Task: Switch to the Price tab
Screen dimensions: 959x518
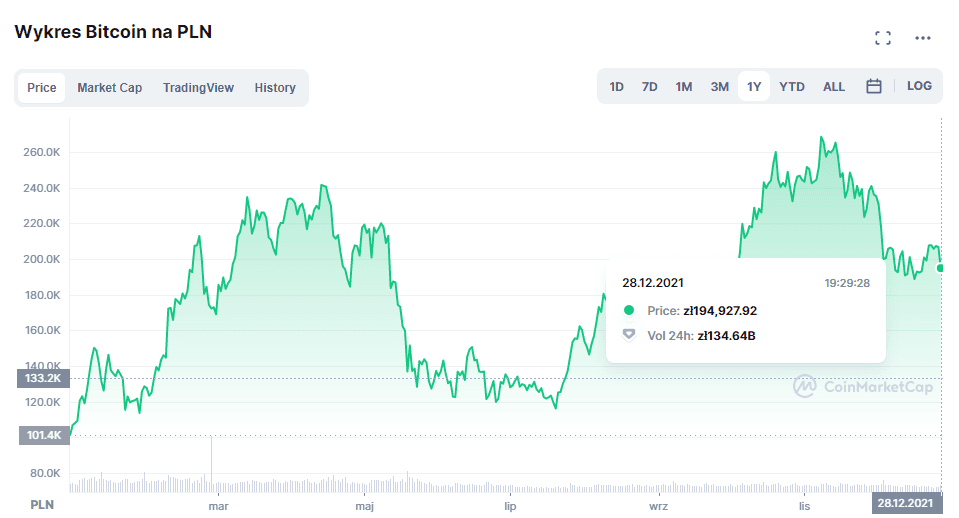Action: click(42, 88)
